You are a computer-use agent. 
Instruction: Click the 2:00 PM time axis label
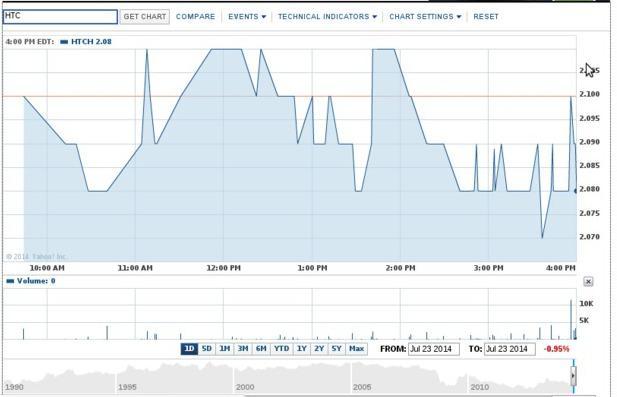click(400, 268)
